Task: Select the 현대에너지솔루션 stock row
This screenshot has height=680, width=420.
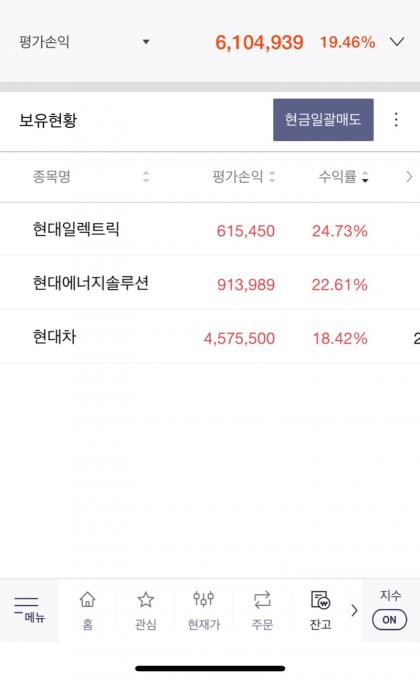Action: point(210,283)
